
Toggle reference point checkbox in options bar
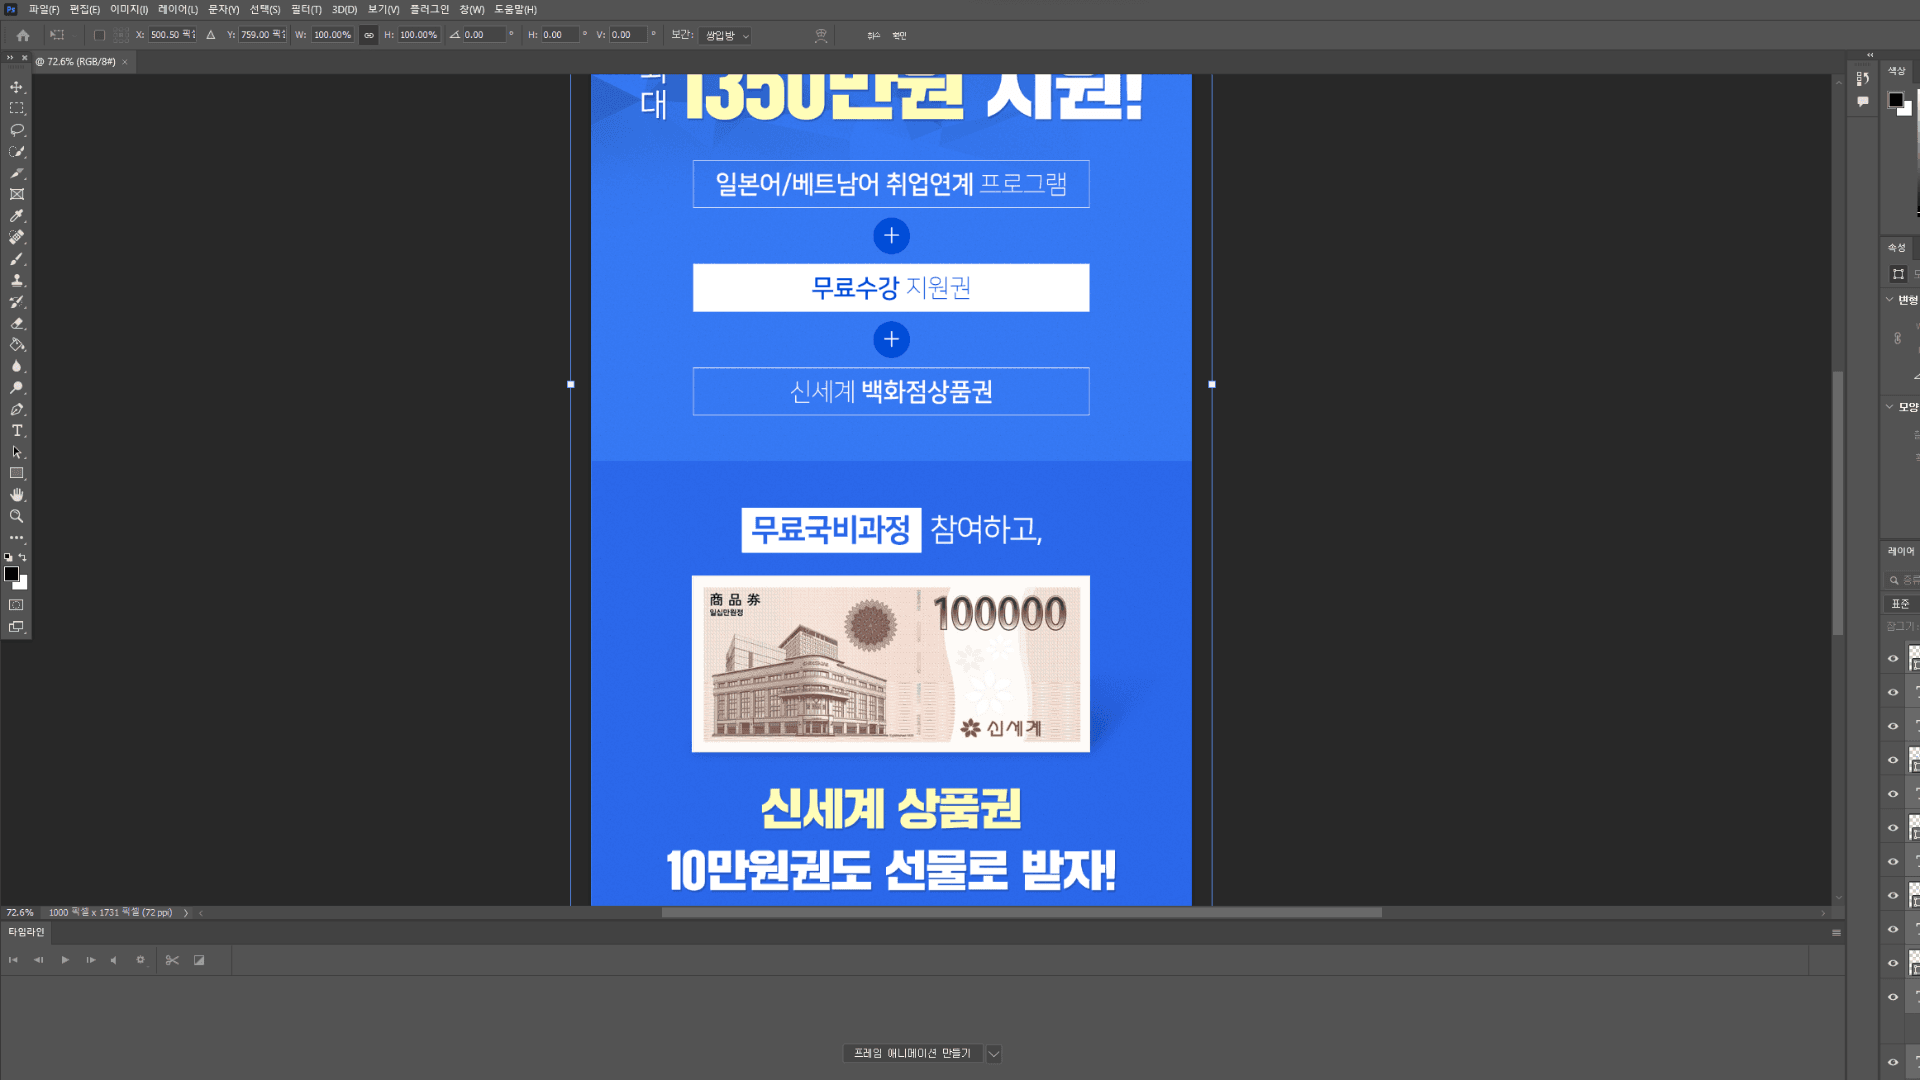click(x=99, y=35)
